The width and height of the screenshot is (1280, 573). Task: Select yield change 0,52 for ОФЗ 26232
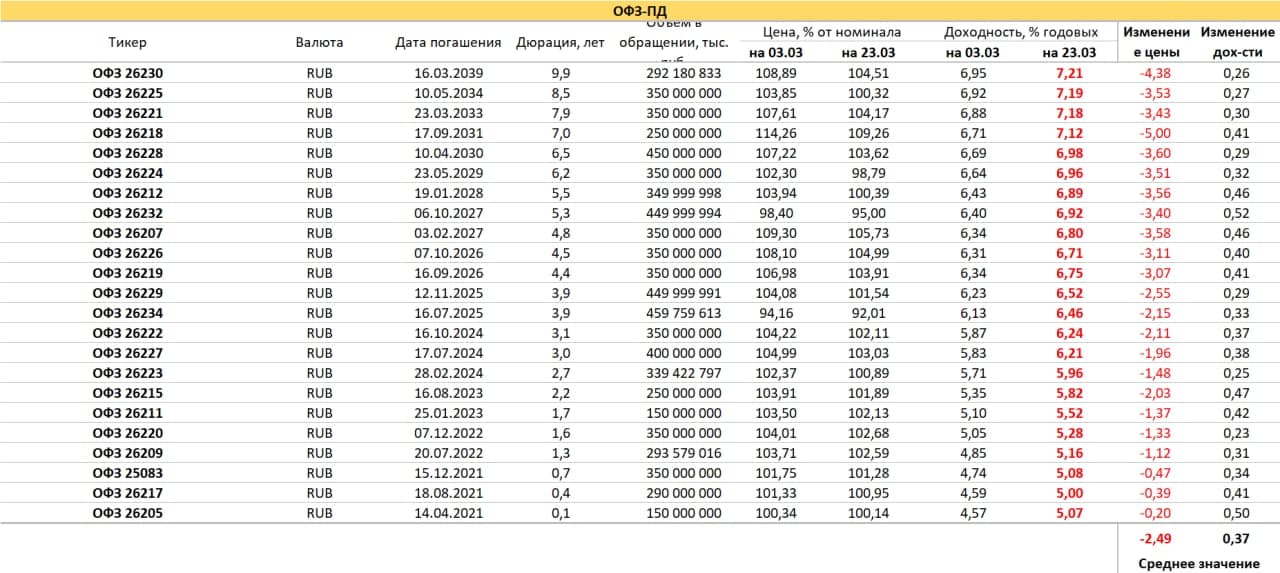(1236, 213)
